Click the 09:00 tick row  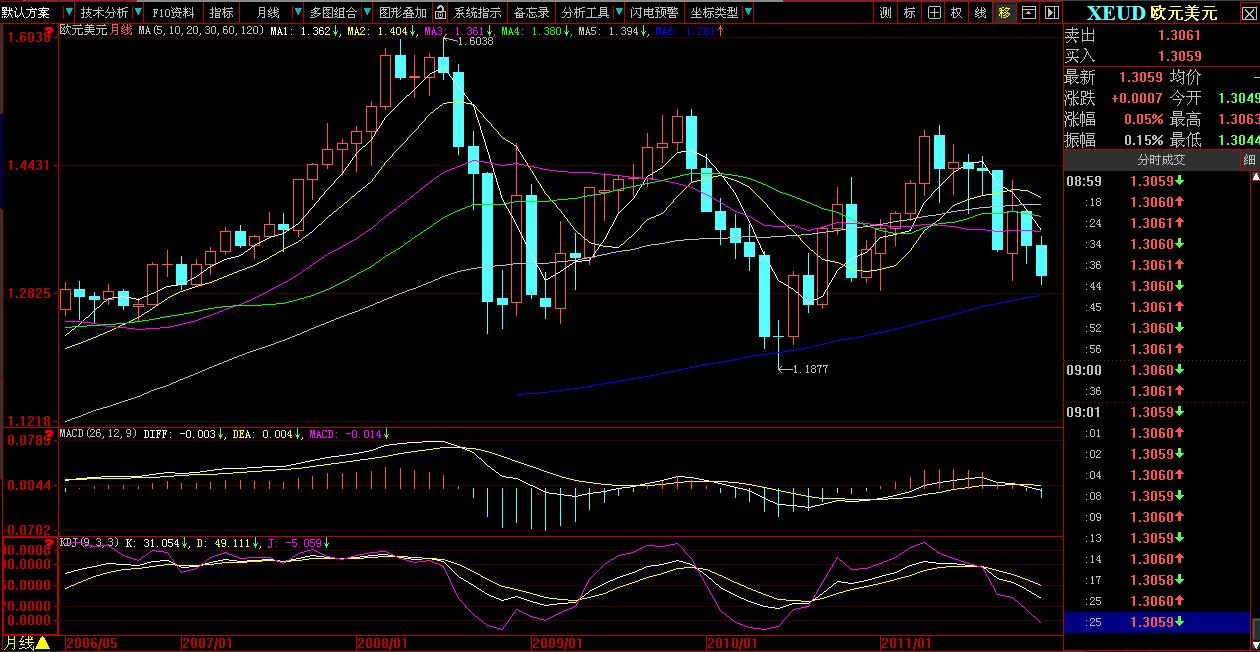coord(1156,370)
